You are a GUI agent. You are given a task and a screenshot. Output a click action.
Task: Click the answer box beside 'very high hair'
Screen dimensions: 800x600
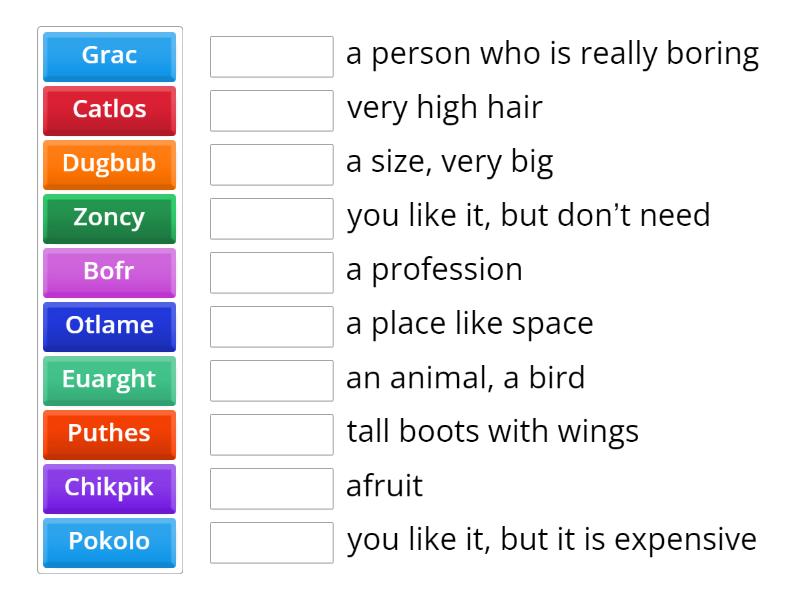tap(271, 110)
